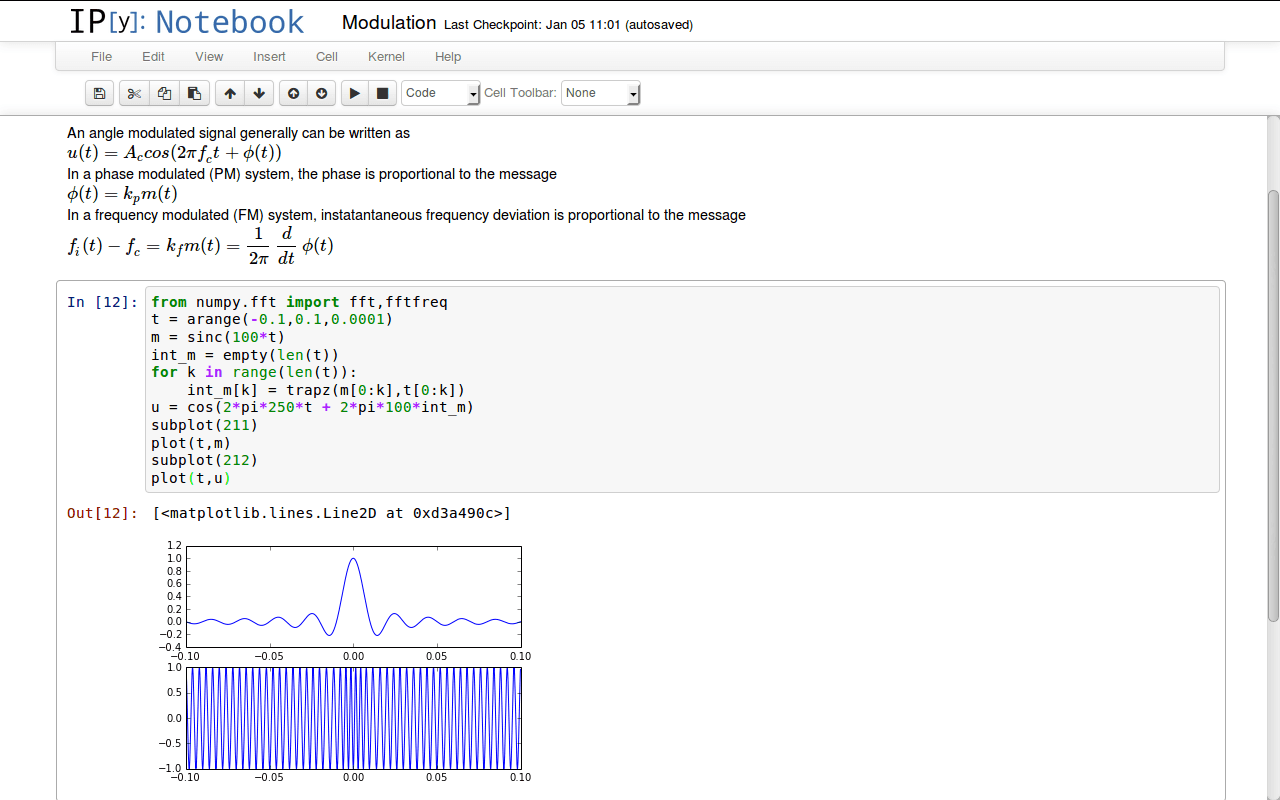Copy the selected cell
The image size is (1280, 800).
tap(164, 93)
